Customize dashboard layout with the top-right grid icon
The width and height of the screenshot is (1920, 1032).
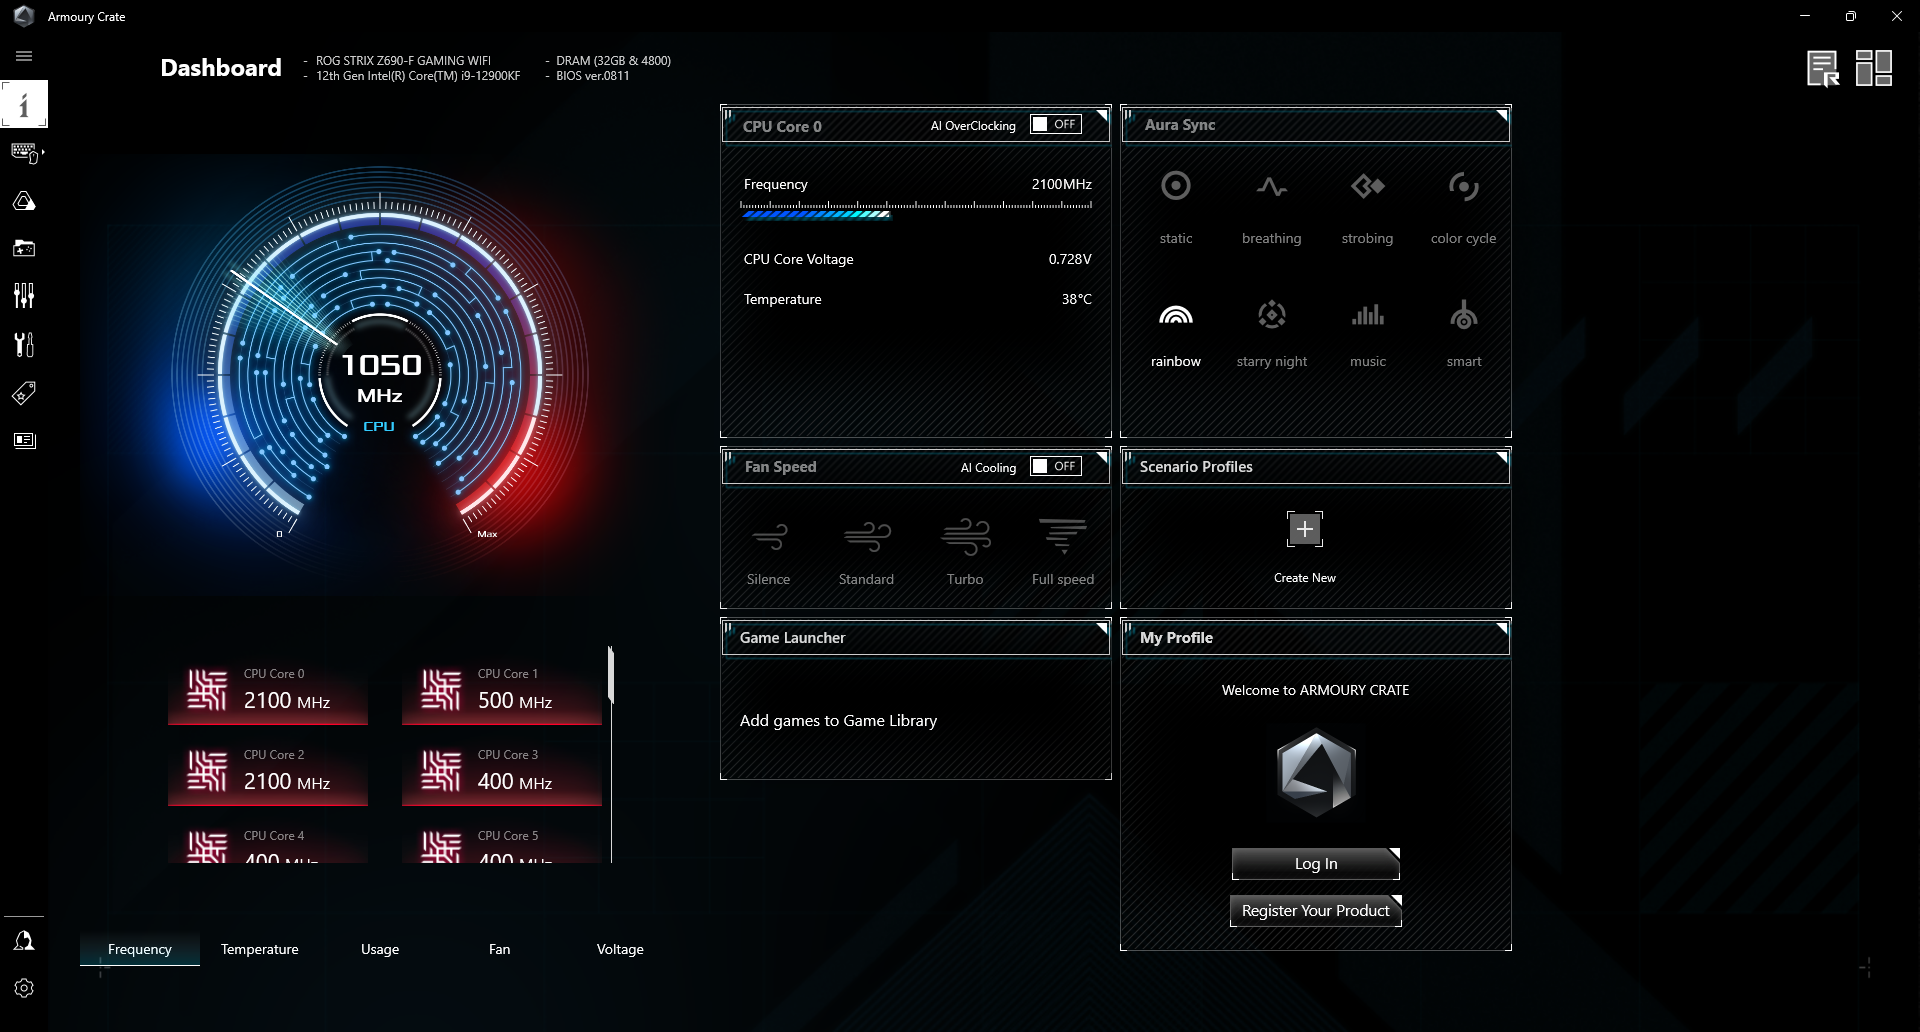click(x=1875, y=68)
